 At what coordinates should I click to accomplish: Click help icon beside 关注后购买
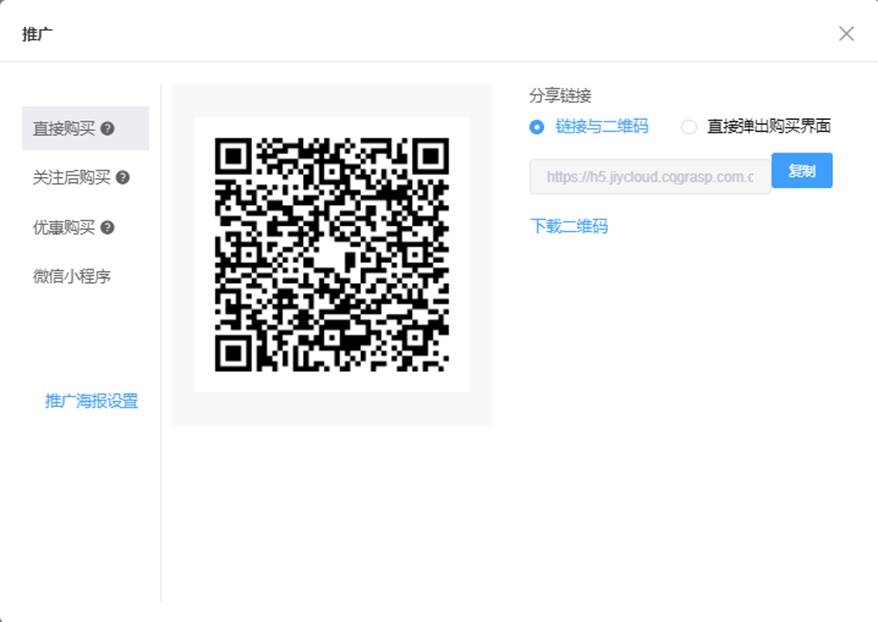point(123,178)
